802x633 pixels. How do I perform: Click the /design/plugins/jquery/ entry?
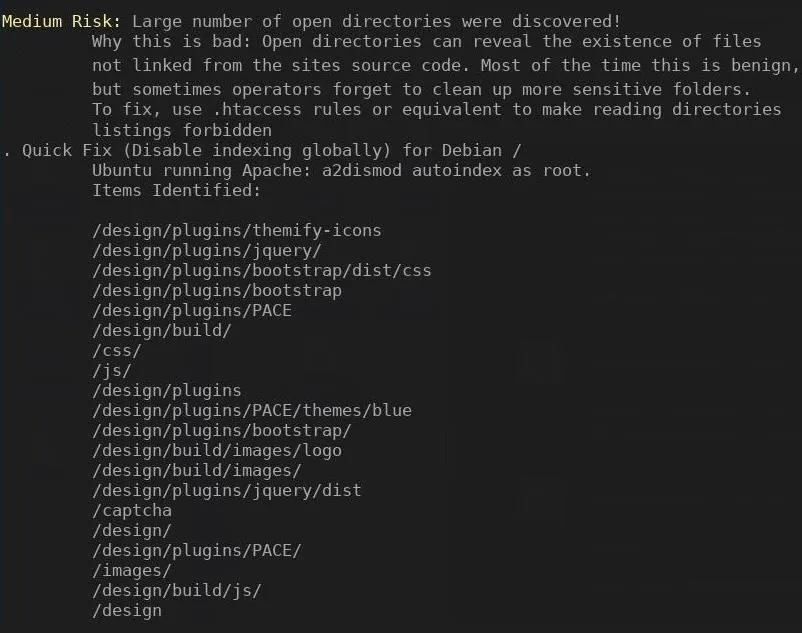pyautogui.click(x=207, y=251)
